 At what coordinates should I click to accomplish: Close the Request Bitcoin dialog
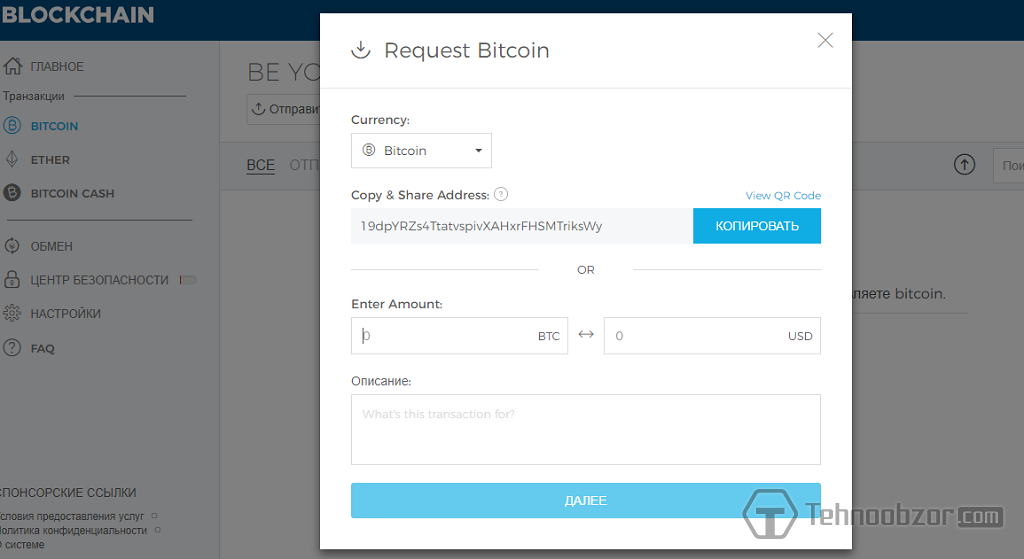[x=825, y=40]
